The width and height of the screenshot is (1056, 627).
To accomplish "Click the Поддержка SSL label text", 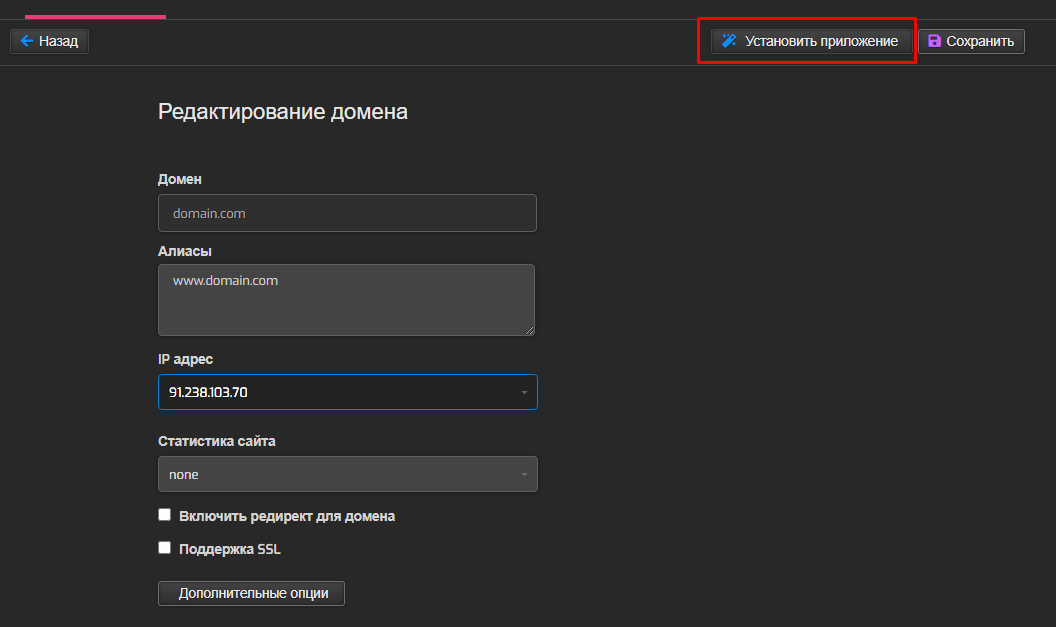I will [x=230, y=549].
